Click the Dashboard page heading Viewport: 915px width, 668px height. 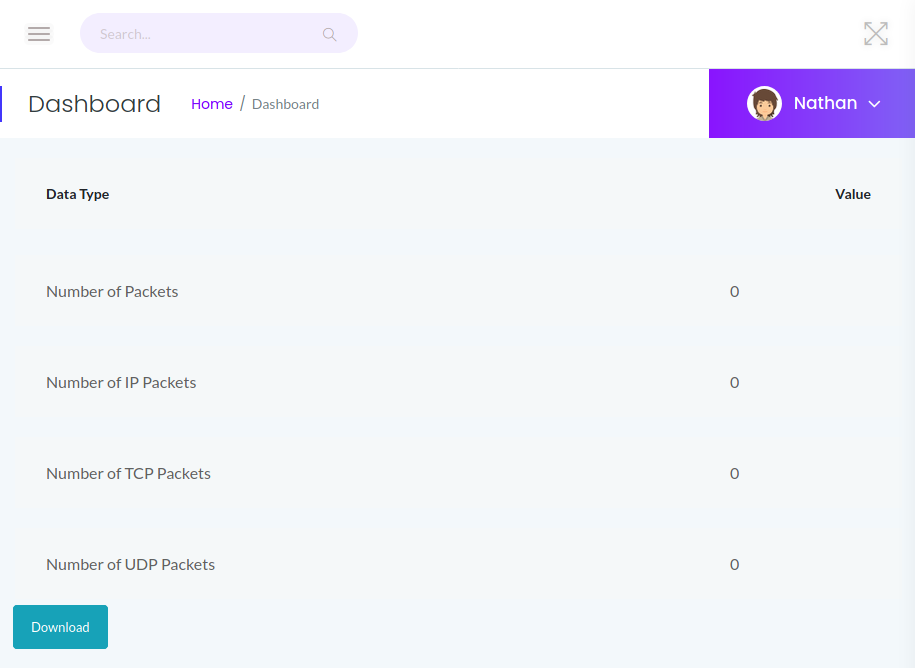pos(94,104)
